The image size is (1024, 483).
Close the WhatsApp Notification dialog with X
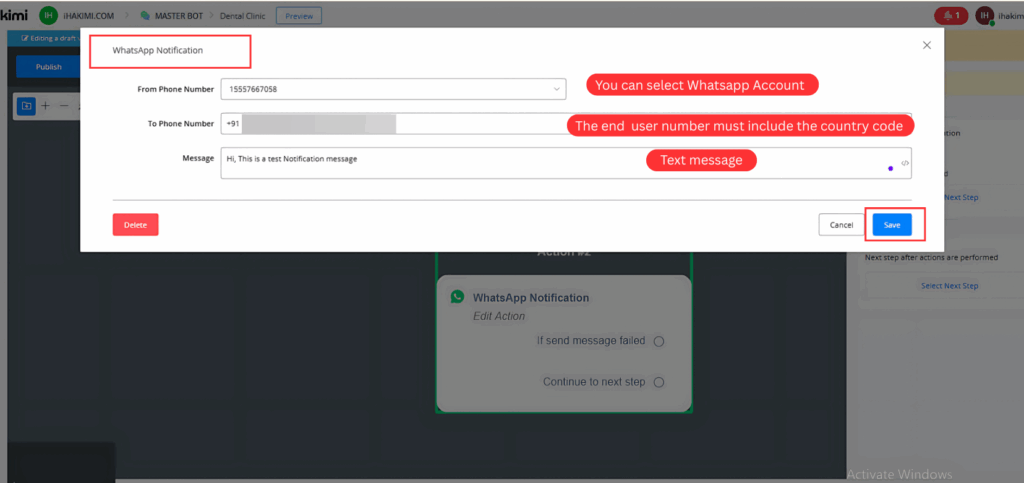point(926,45)
